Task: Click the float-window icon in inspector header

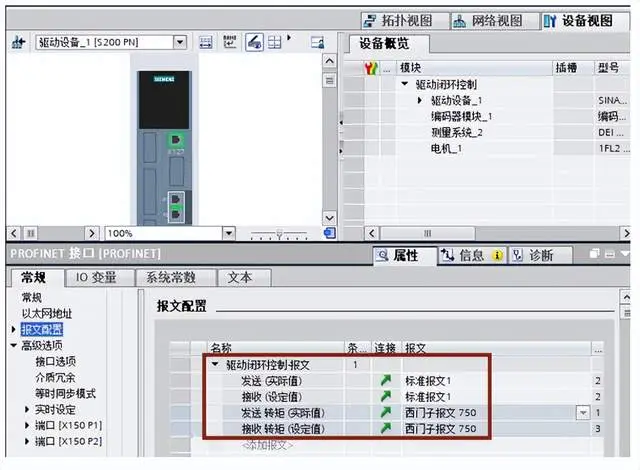Action: [x=594, y=254]
